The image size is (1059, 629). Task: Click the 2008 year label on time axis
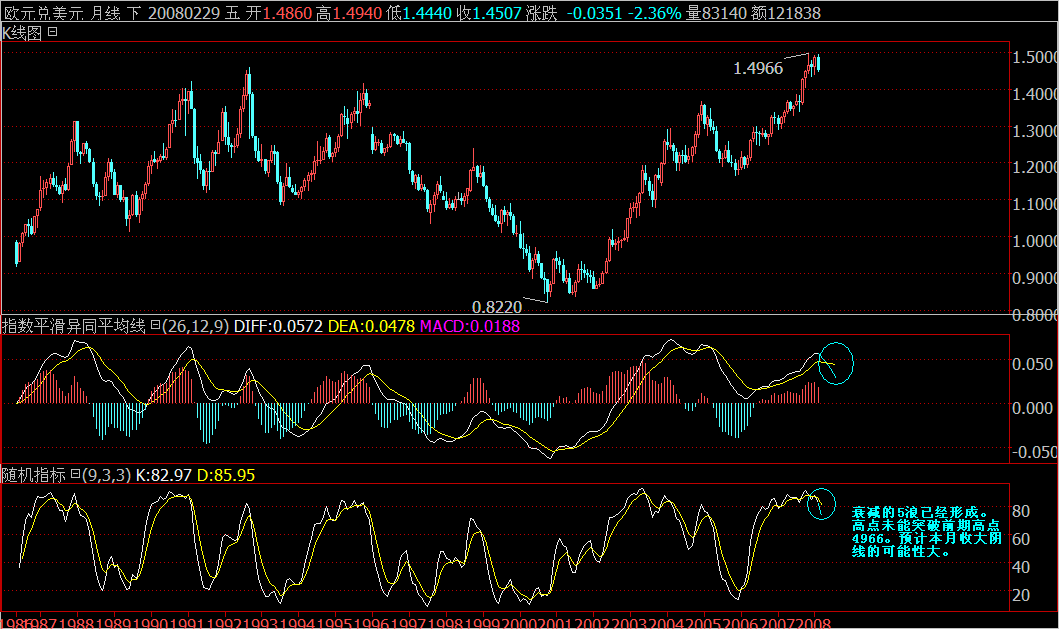(x=813, y=623)
